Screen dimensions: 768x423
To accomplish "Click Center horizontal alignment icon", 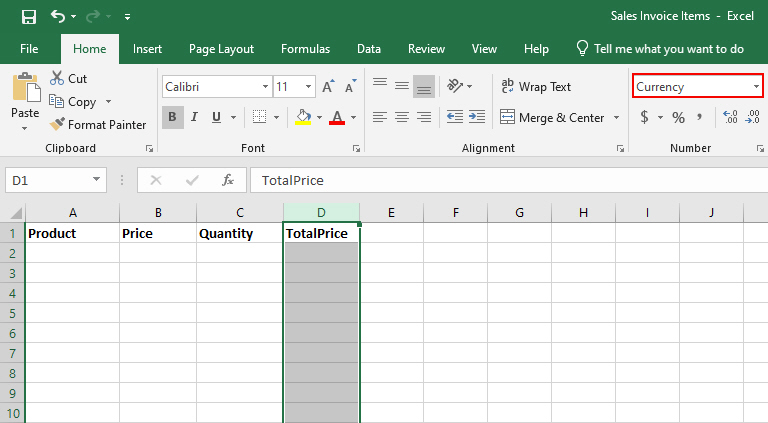I will [x=402, y=117].
